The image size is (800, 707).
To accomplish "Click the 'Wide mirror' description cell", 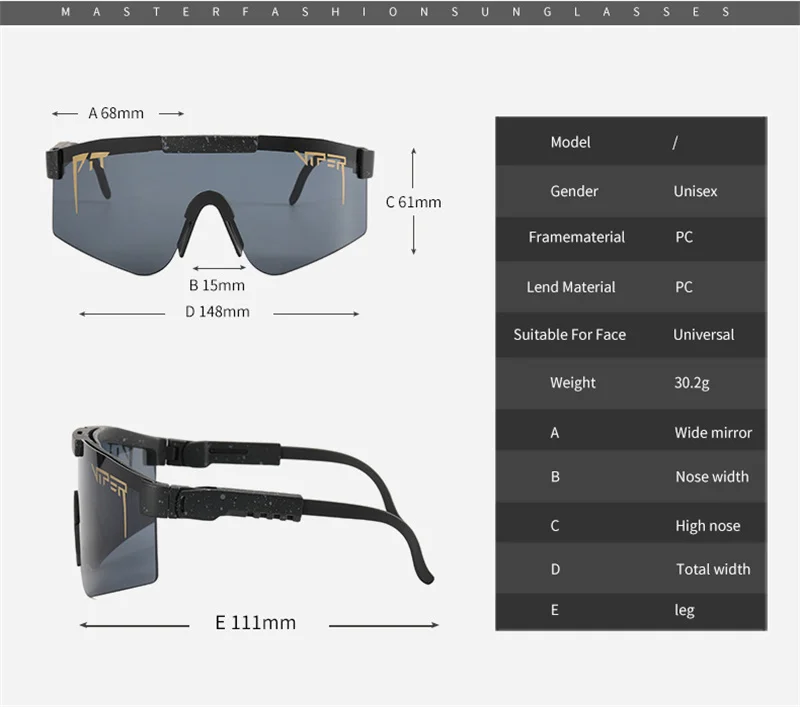I will point(713,433).
